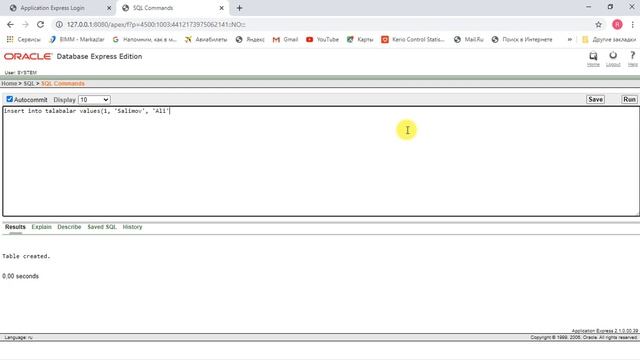The width and height of the screenshot is (640, 360).
Task: Open the YouTube bookmark
Action: click(x=322, y=40)
